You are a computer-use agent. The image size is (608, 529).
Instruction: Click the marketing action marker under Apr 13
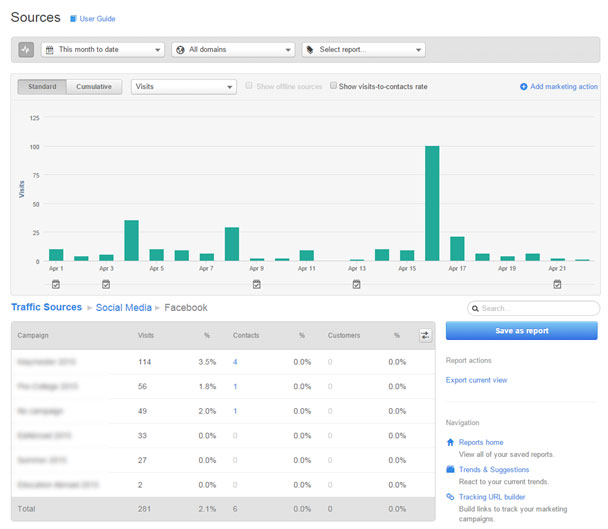coord(356,285)
